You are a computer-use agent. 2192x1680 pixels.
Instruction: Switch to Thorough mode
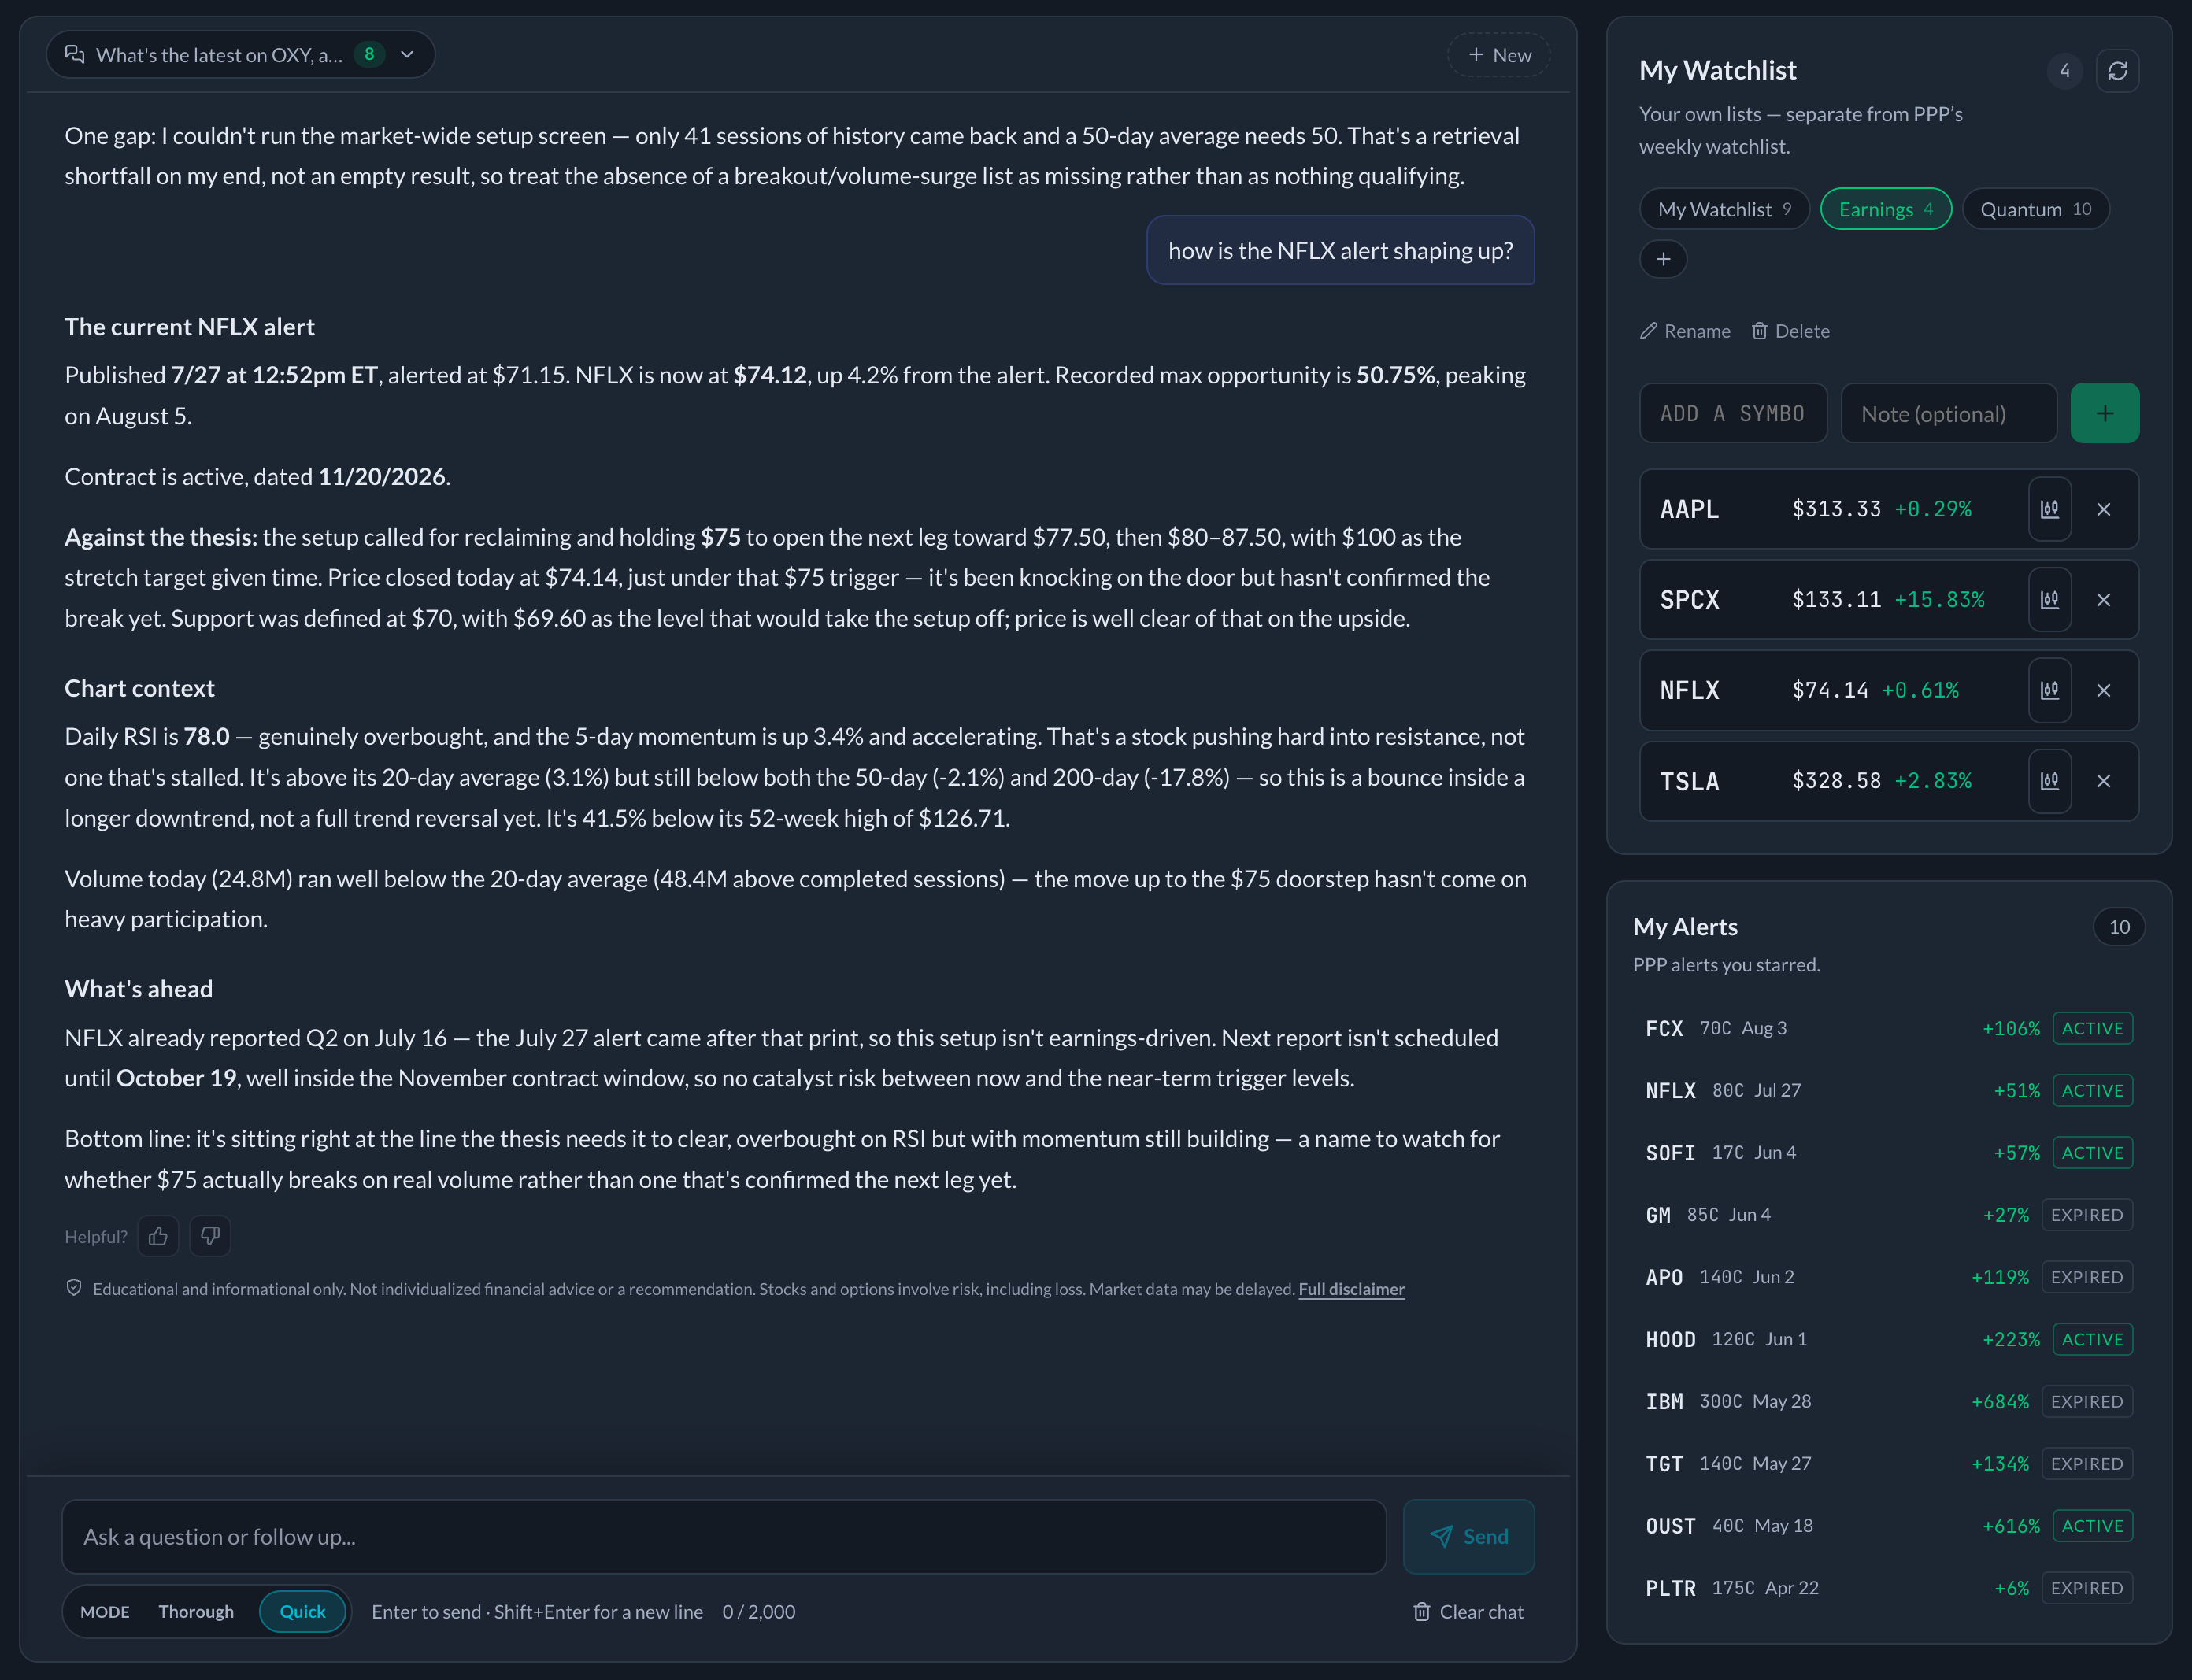[196, 1611]
